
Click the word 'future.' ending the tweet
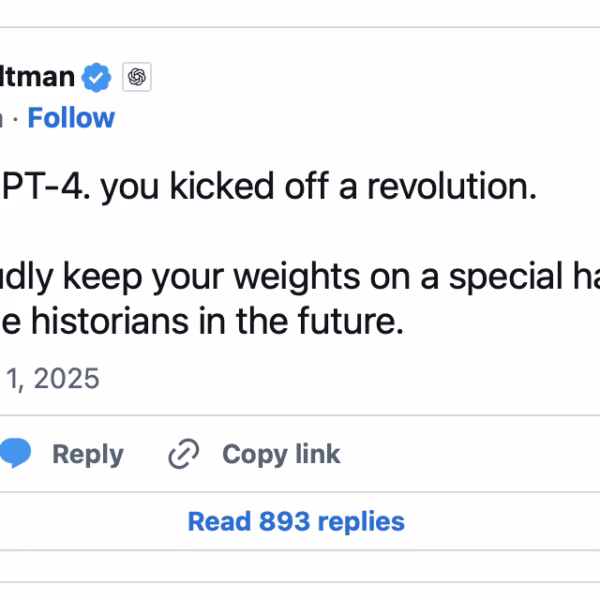(350, 321)
